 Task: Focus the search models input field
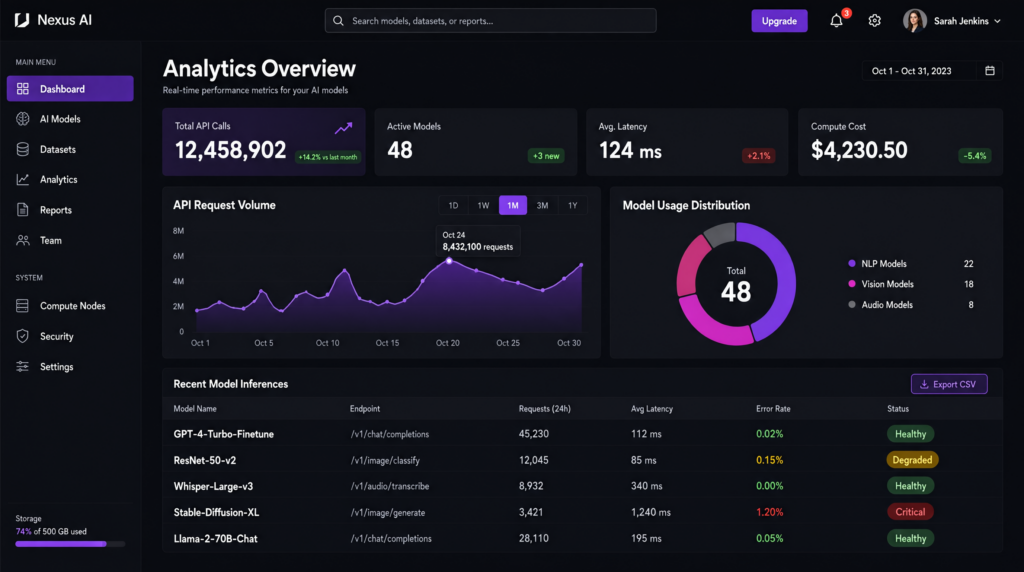490,21
